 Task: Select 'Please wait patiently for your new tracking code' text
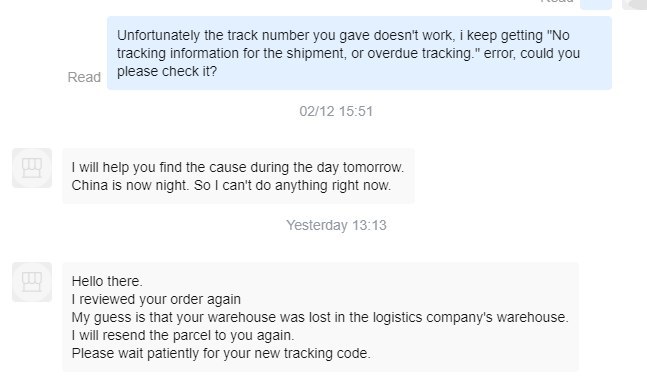coord(221,353)
